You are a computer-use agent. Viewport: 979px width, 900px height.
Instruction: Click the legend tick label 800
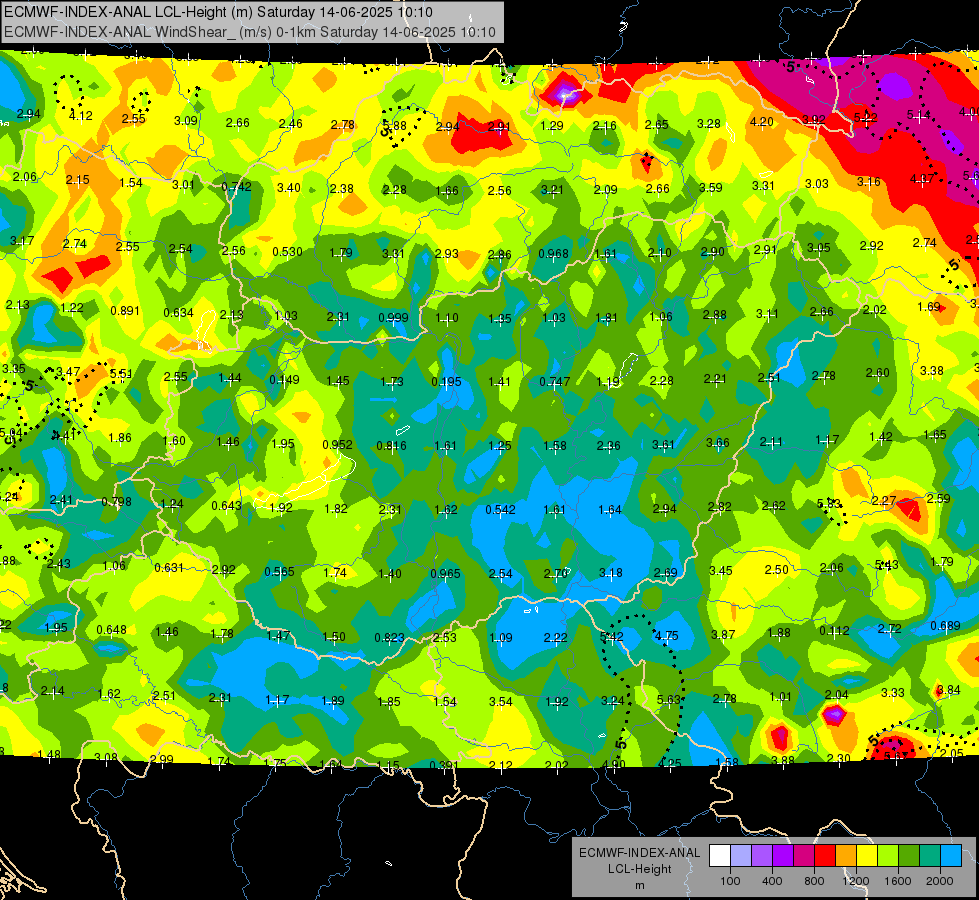coord(814,881)
